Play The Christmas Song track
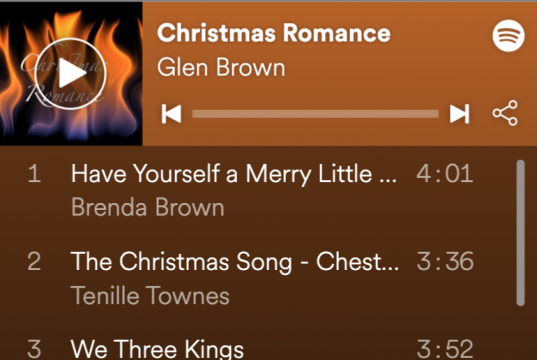The height and width of the screenshot is (360, 537). coord(235,262)
